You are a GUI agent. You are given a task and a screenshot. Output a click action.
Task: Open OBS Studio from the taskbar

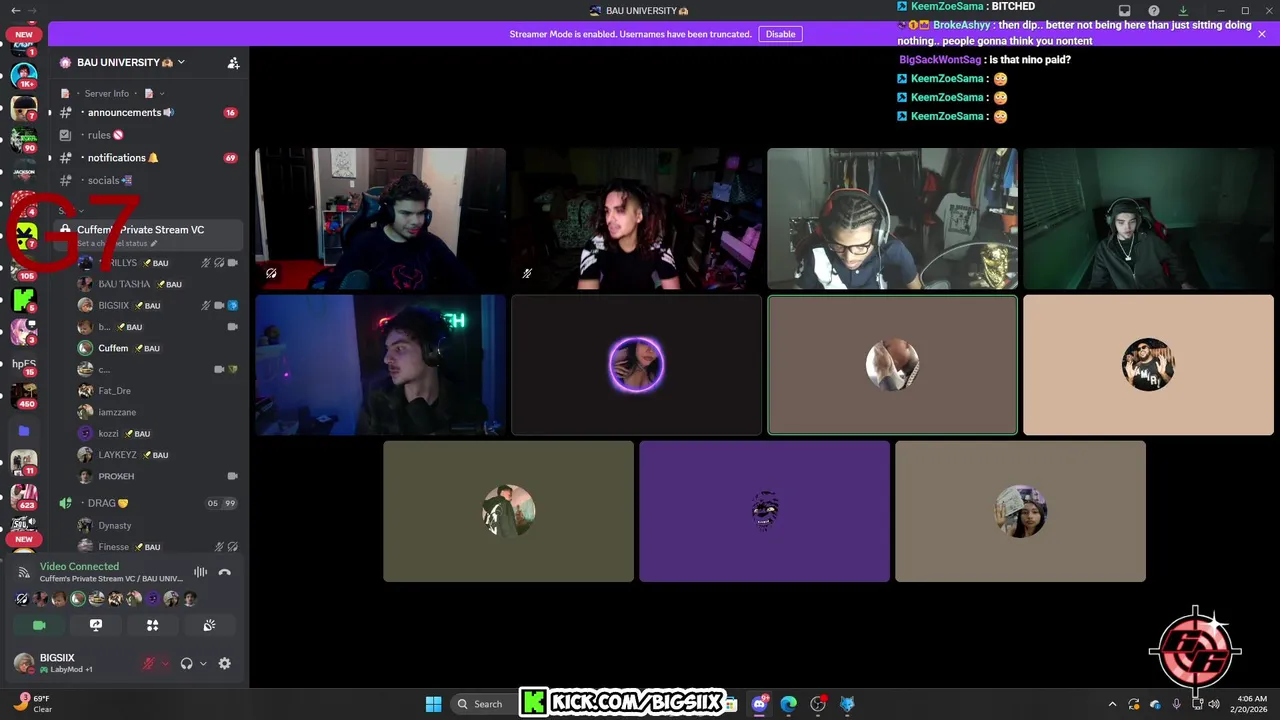[x=818, y=704]
